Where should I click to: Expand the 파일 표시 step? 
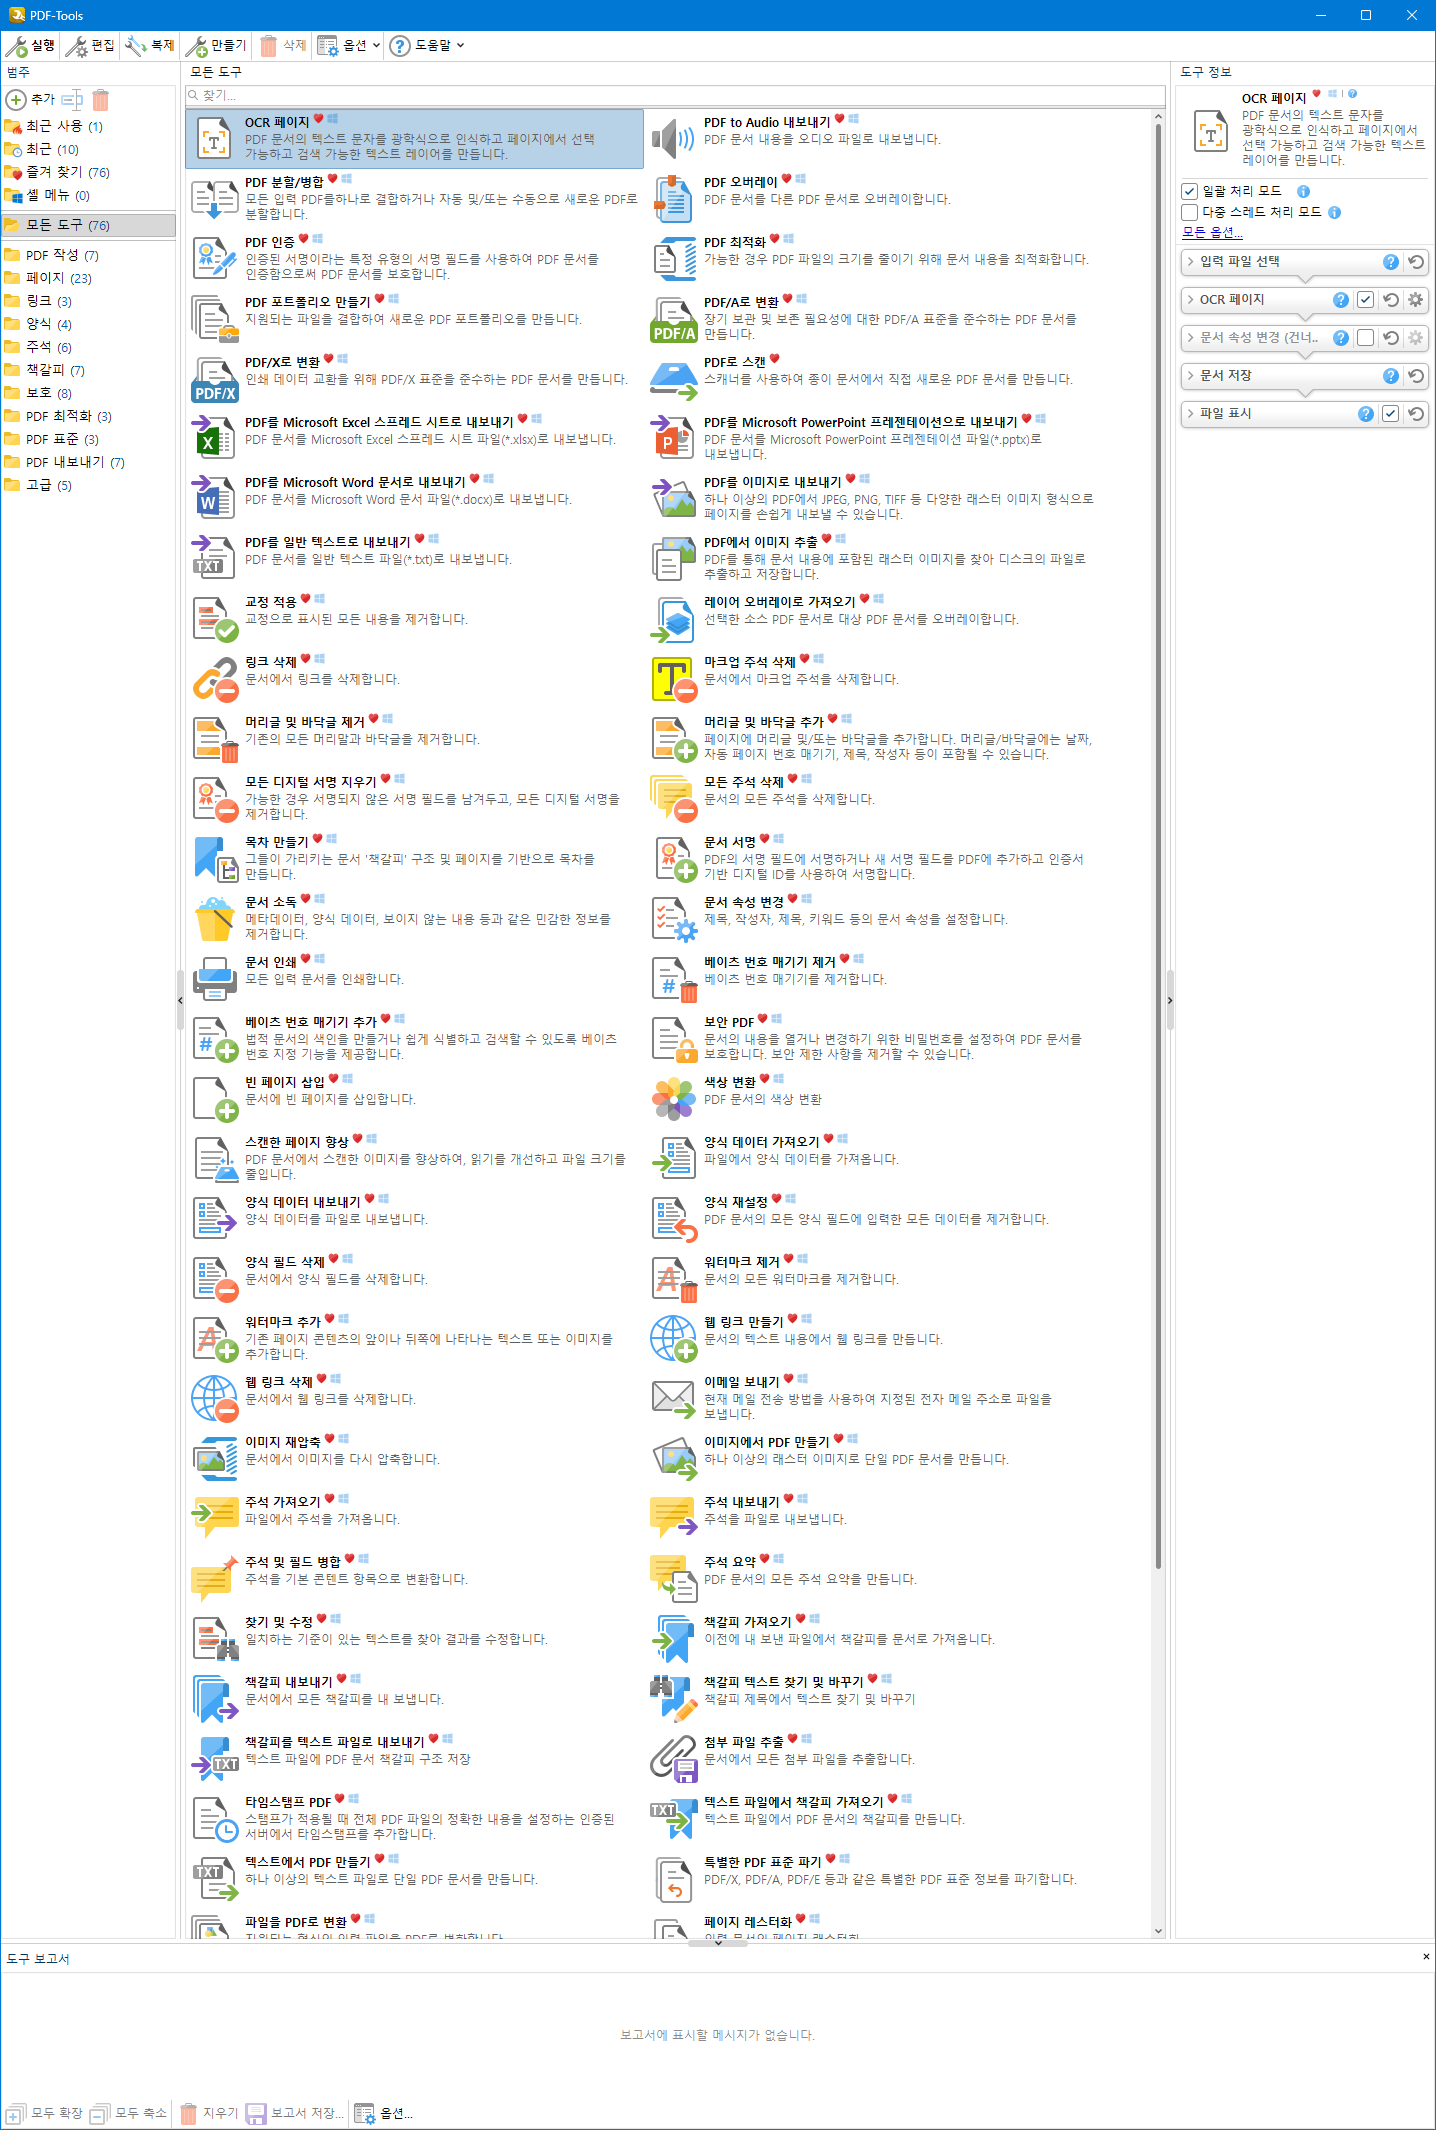[1190, 414]
